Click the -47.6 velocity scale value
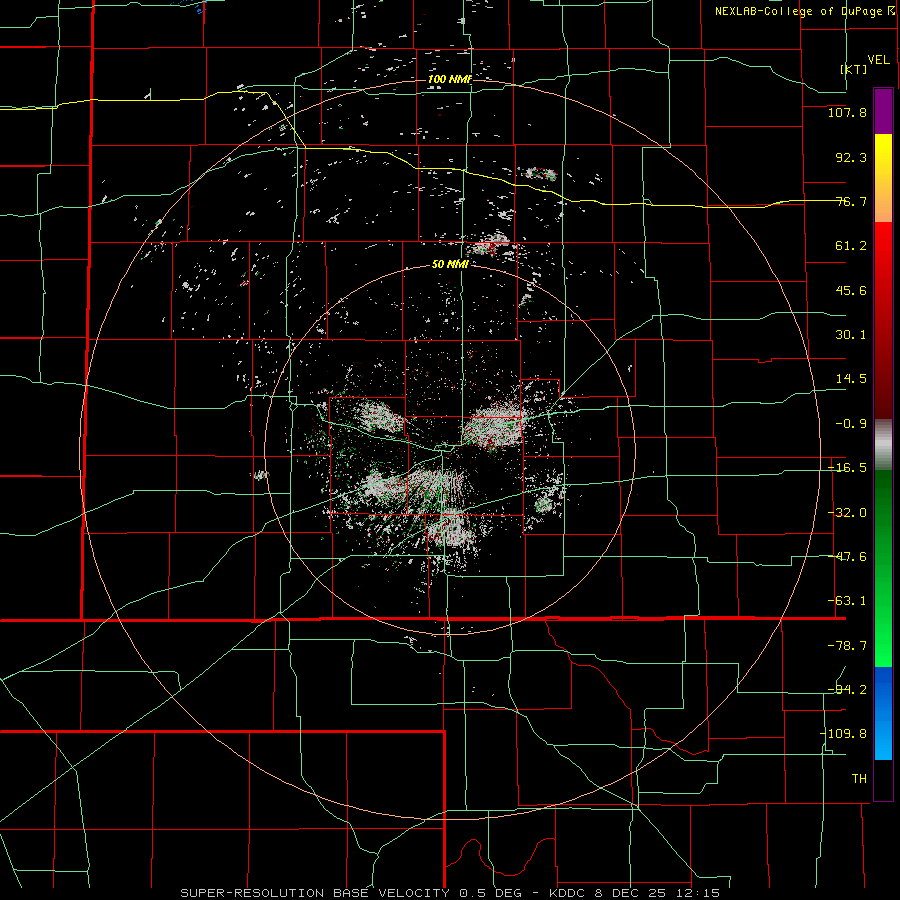The image size is (900, 900). [847, 557]
